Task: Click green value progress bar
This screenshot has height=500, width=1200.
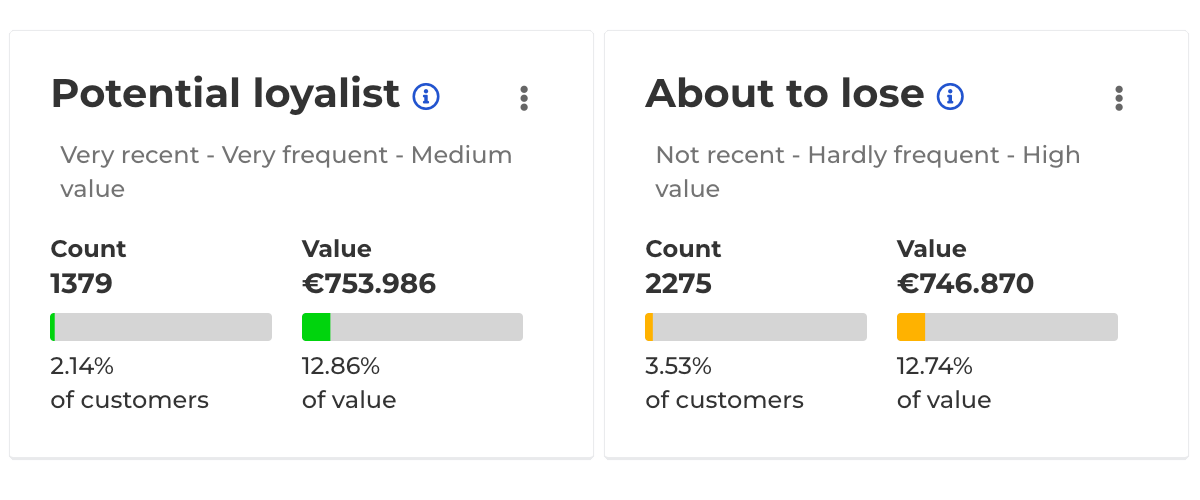Action: click(x=412, y=327)
